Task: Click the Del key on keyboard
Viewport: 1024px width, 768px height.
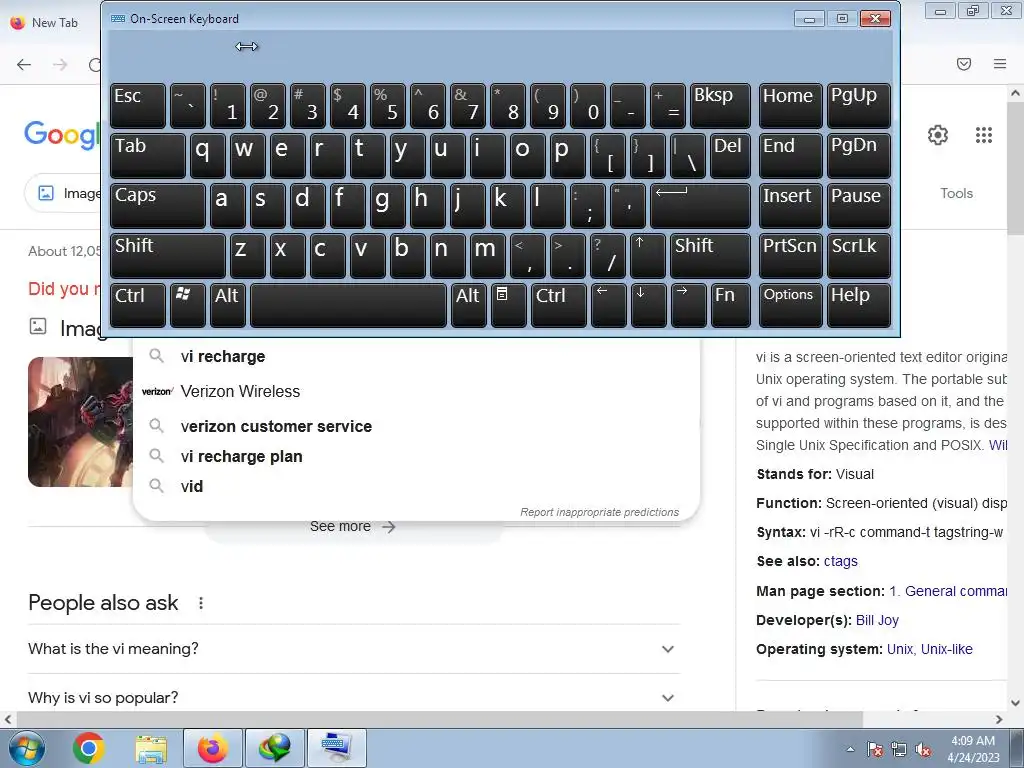Action: coord(731,155)
